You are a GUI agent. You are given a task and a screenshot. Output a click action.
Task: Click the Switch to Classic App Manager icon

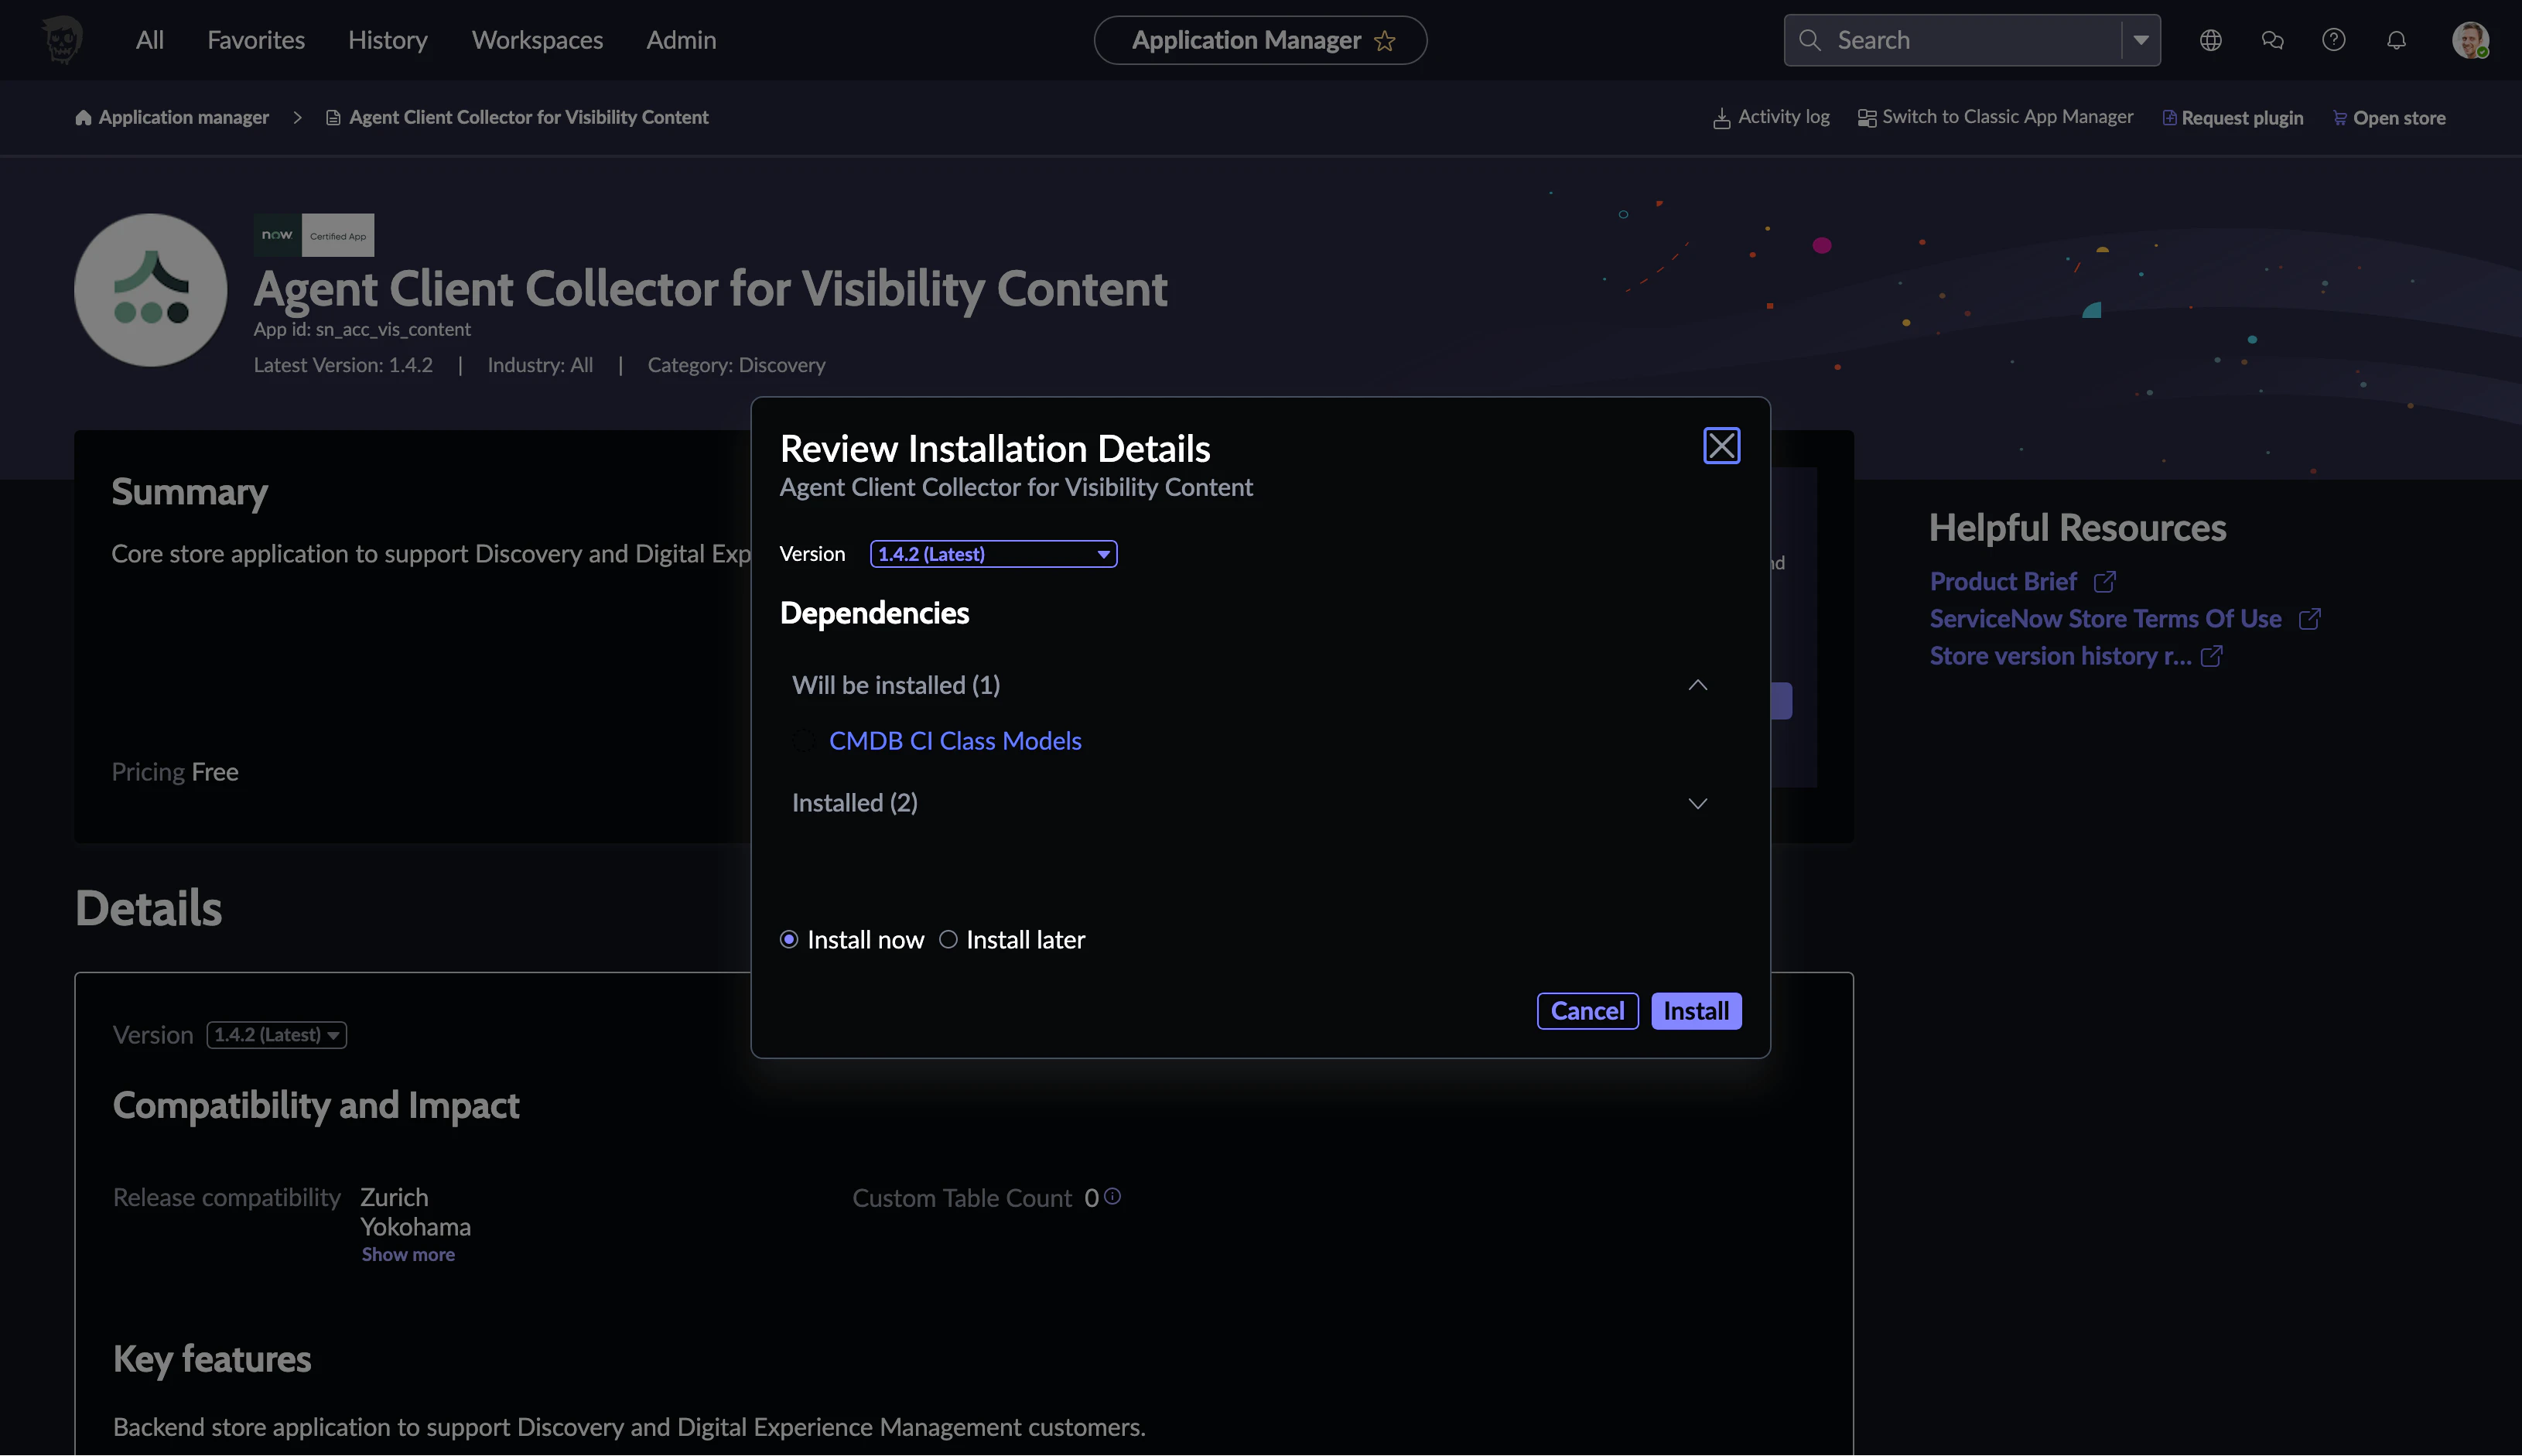click(1866, 118)
